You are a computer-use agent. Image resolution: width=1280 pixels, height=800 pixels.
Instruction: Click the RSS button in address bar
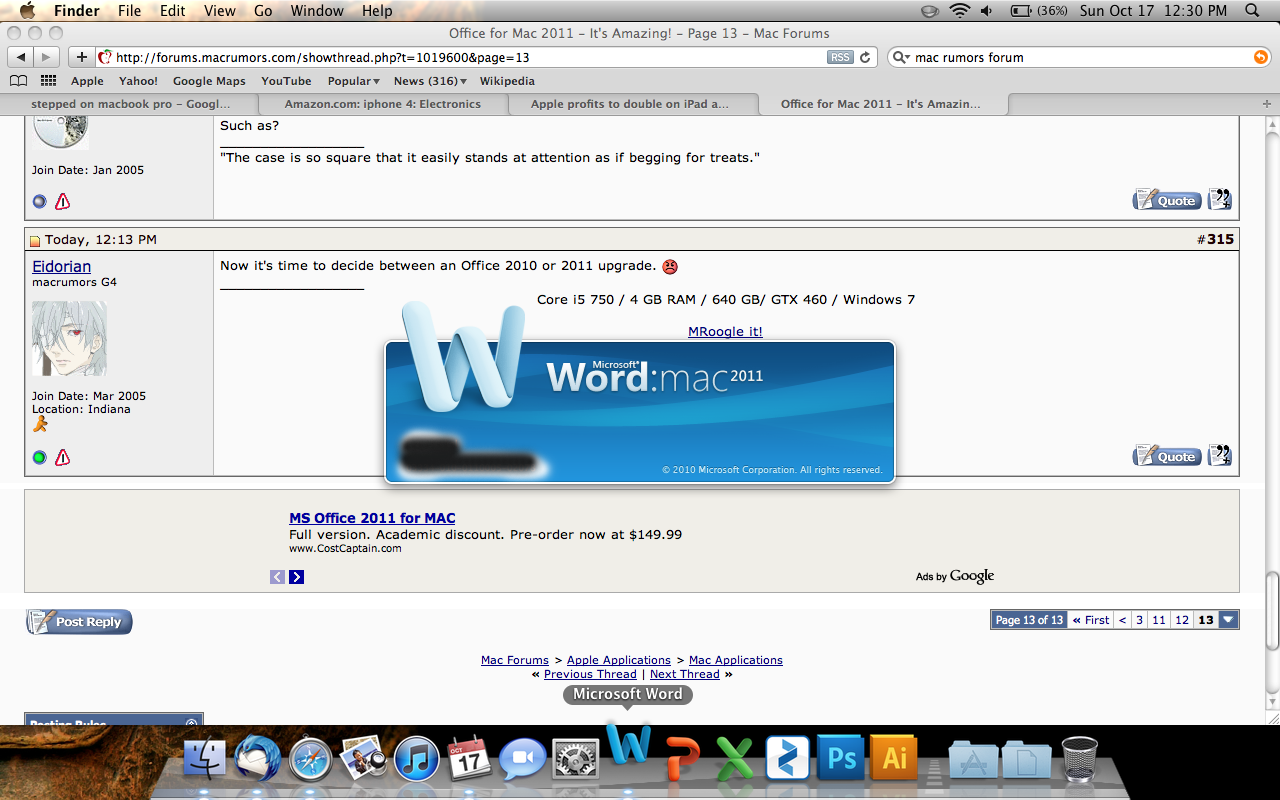[840, 57]
